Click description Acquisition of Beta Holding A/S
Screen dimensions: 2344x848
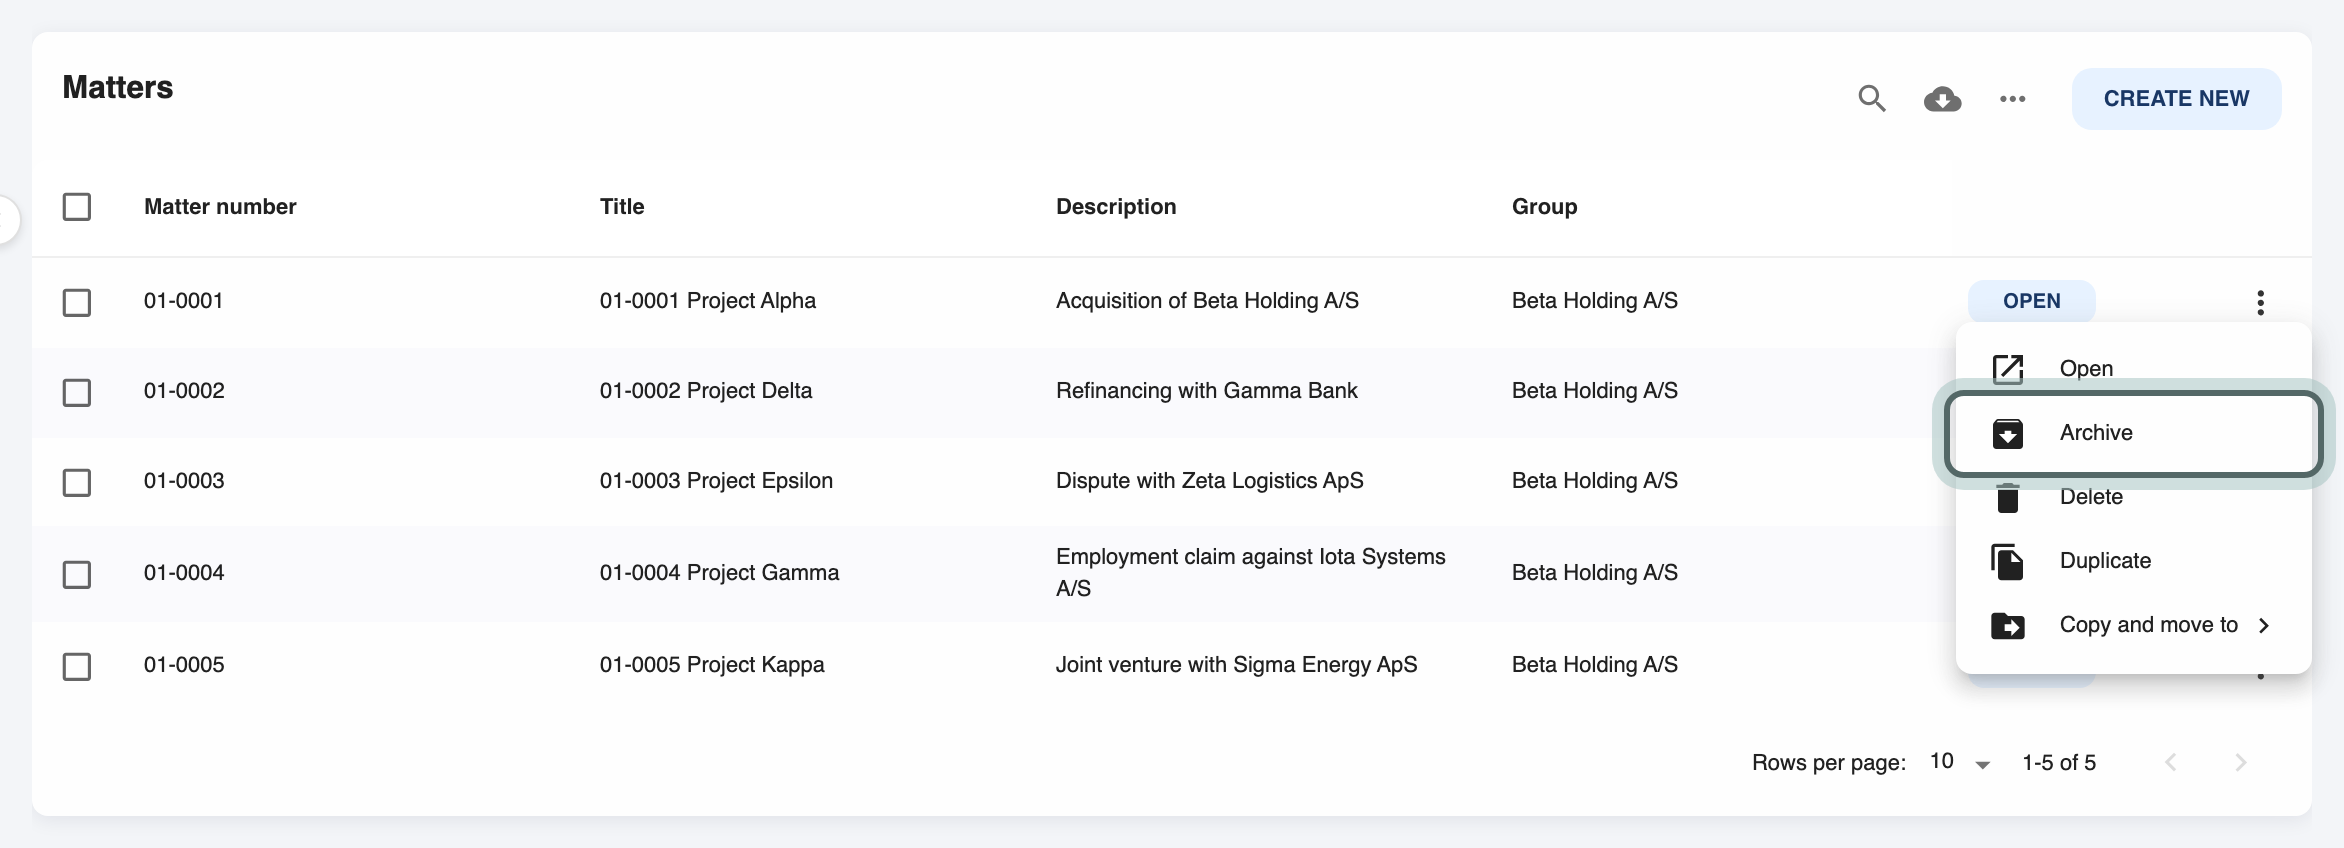[1207, 300]
